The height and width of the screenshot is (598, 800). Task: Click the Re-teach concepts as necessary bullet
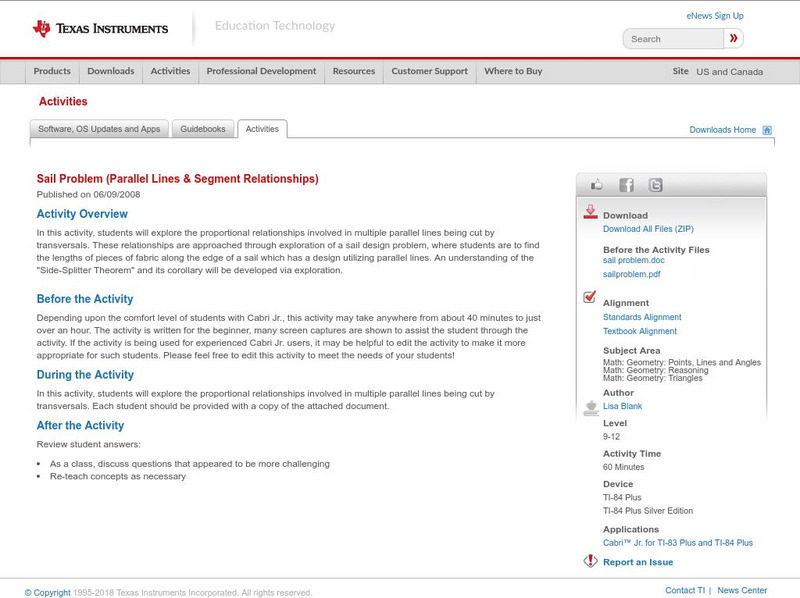118,477
